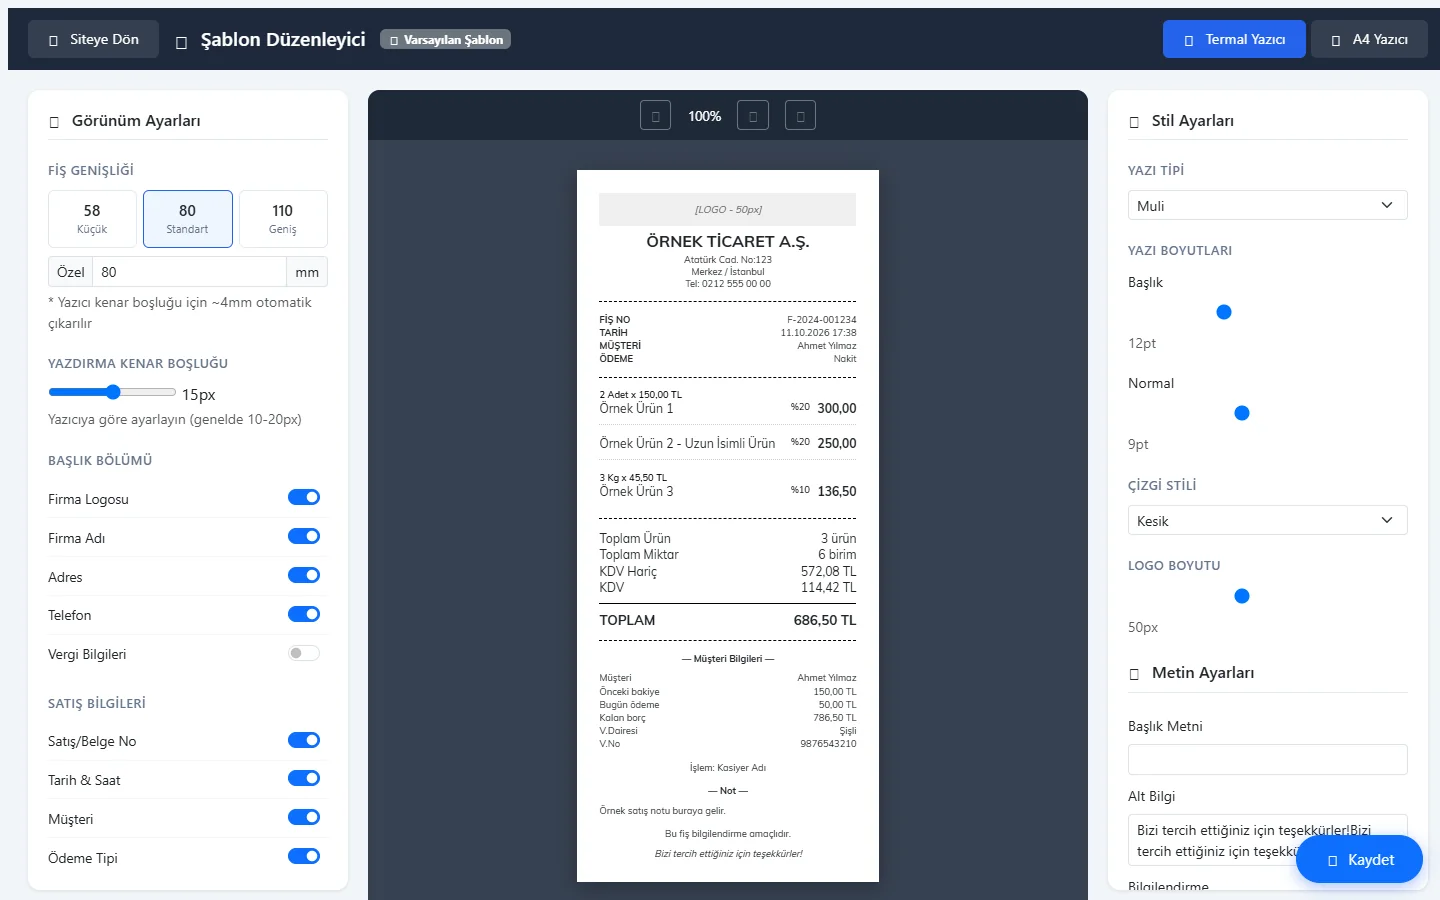Image resolution: width=1440 pixels, height=900 pixels.
Task: Click the Örnek Ürün 2 - Uzun İsimli Ürün line
Action: [687, 443]
